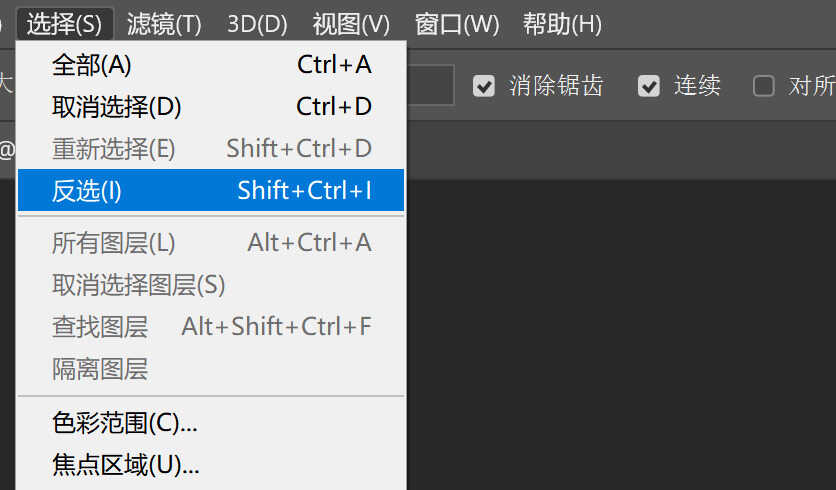Choose 反选(I) to invert selection
836x490 pixels.
click(x=211, y=190)
